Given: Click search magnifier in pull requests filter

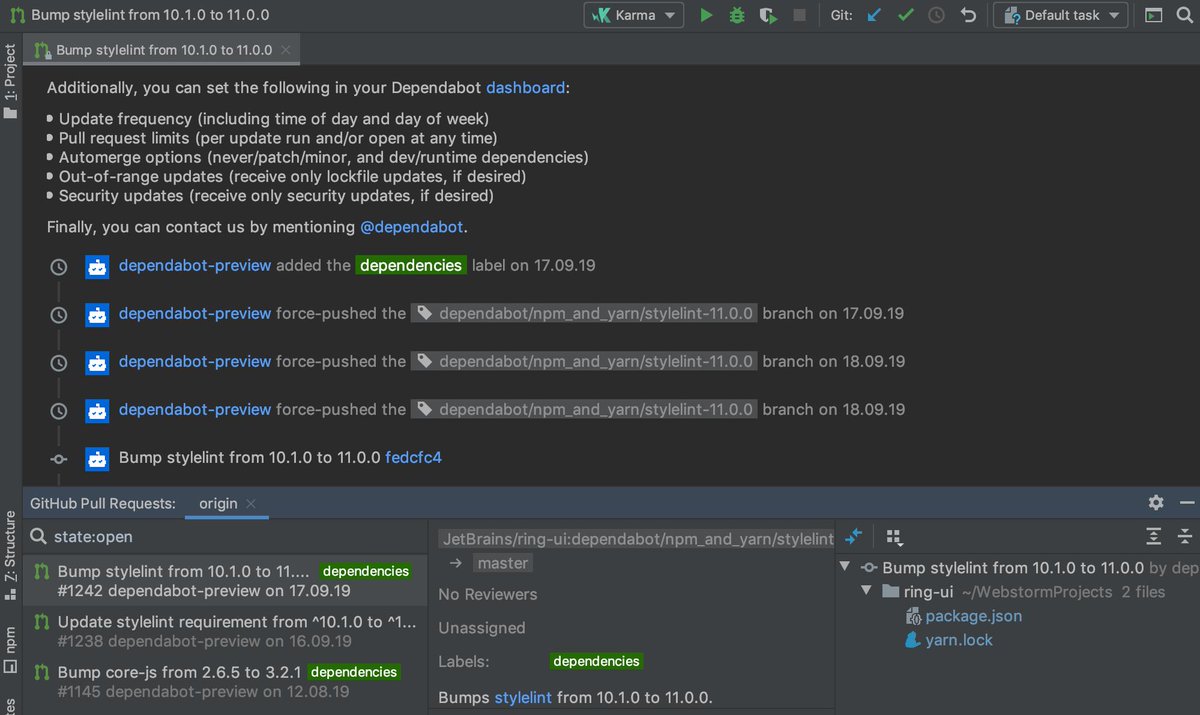Looking at the screenshot, I should tap(38, 537).
